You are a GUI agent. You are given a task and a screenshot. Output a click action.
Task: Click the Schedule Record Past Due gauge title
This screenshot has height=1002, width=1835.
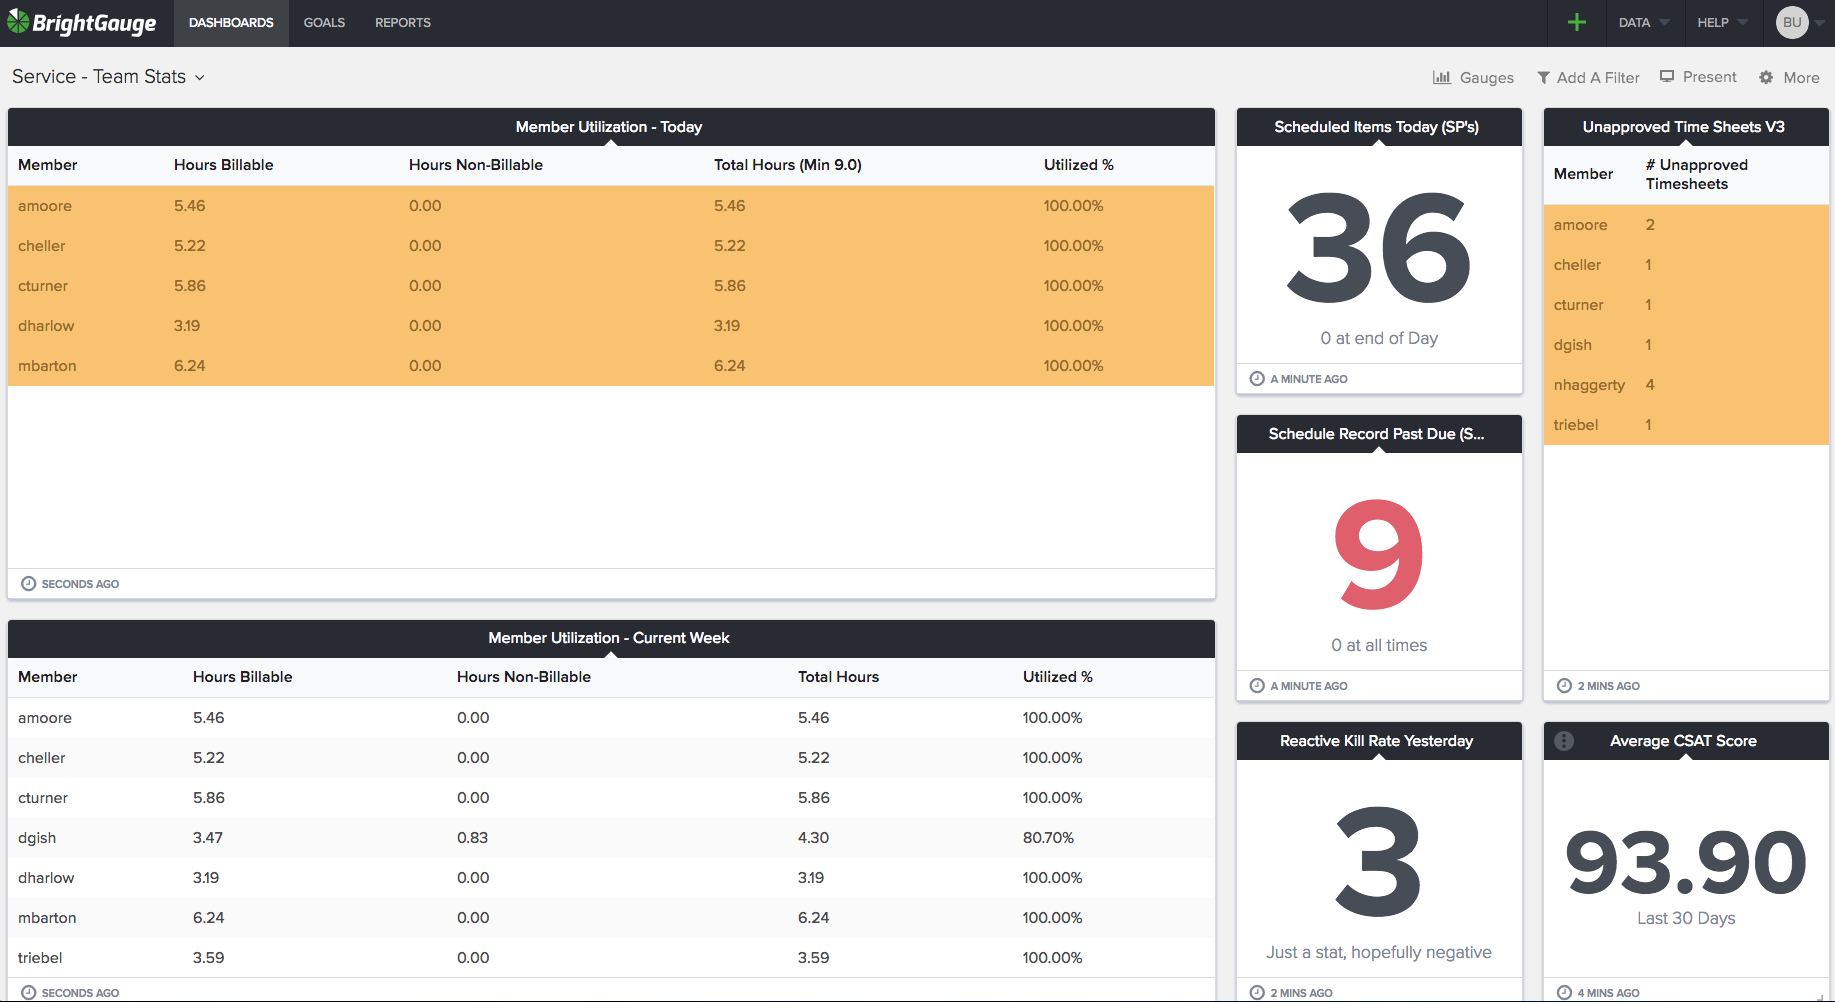1376,434
